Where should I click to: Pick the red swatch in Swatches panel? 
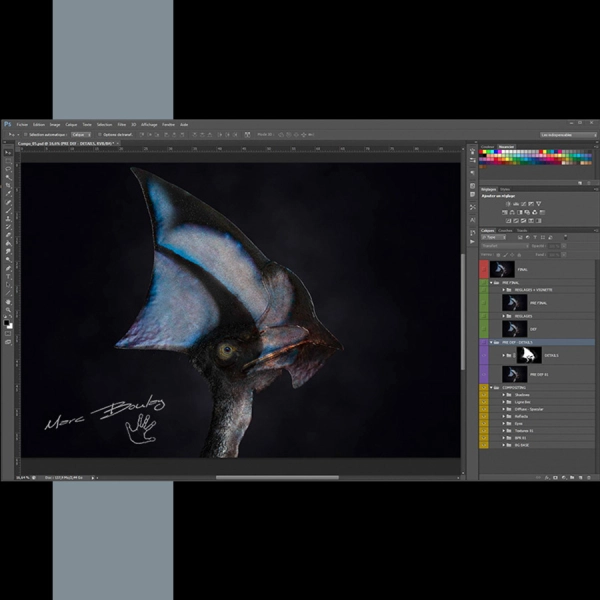point(481,152)
